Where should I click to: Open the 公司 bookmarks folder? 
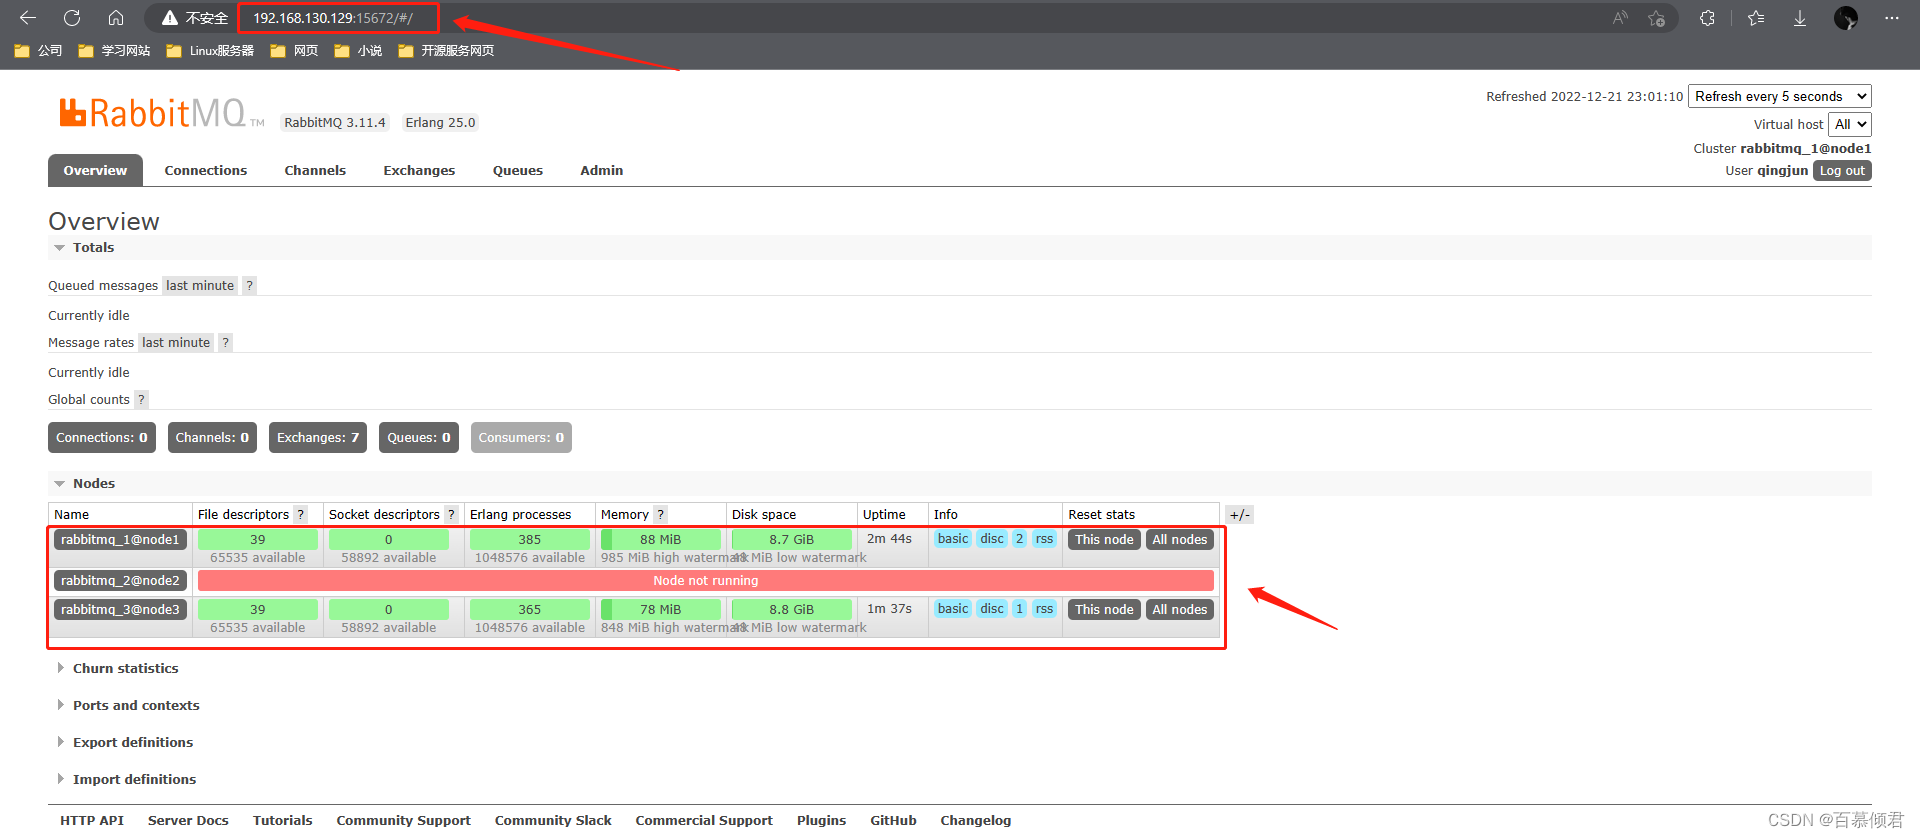tap(38, 51)
